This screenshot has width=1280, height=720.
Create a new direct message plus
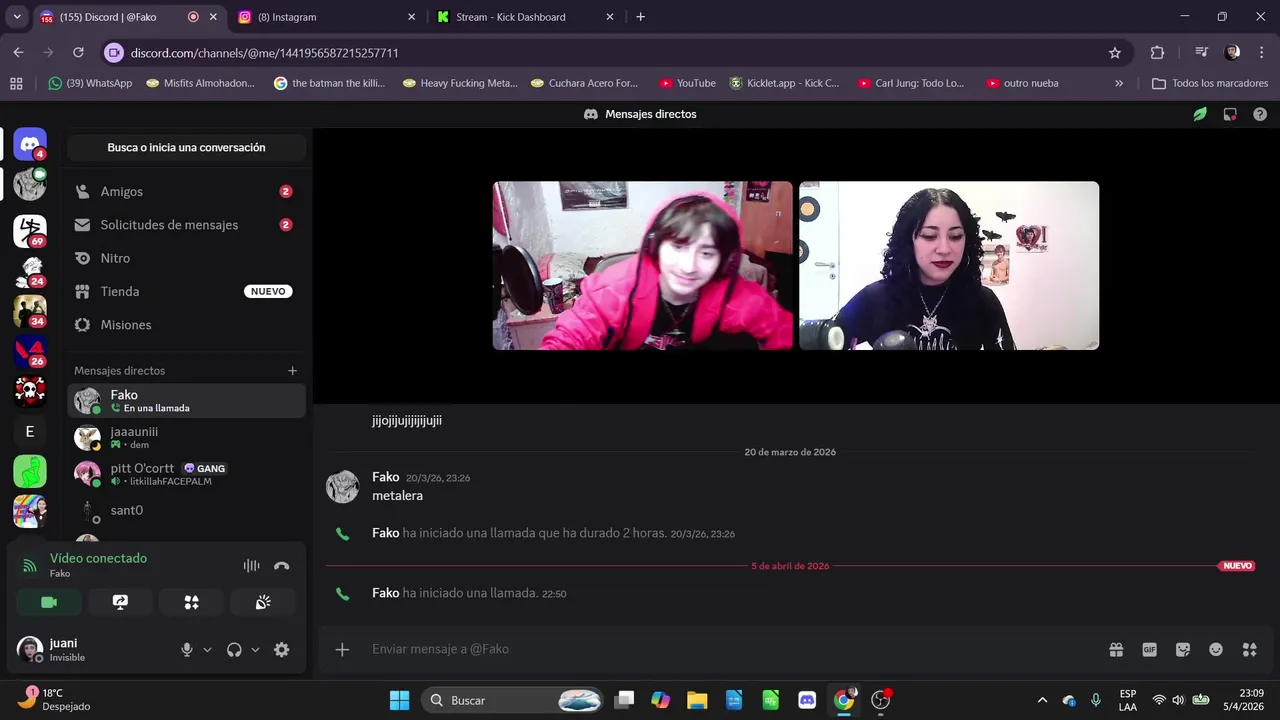pos(293,371)
